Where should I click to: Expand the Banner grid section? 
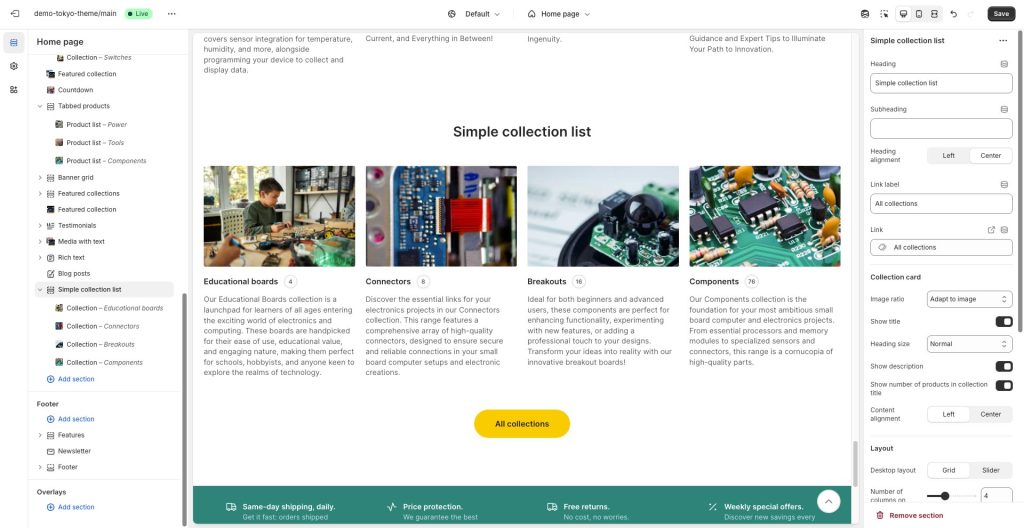[x=40, y=178]
